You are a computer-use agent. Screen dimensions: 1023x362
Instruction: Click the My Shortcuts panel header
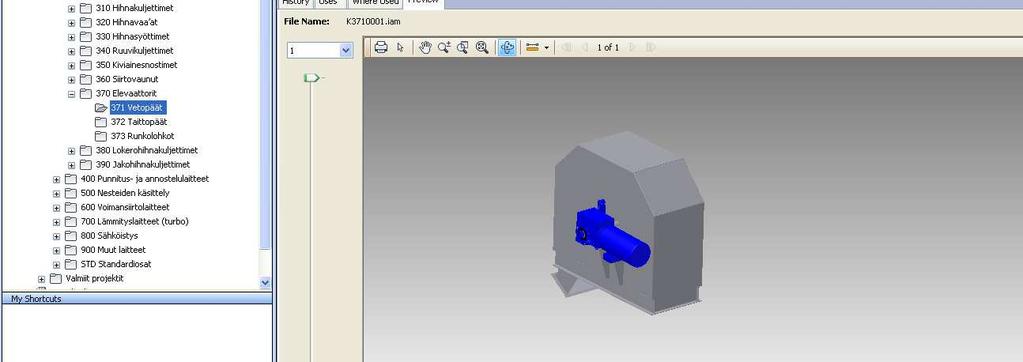pos(137,298)
